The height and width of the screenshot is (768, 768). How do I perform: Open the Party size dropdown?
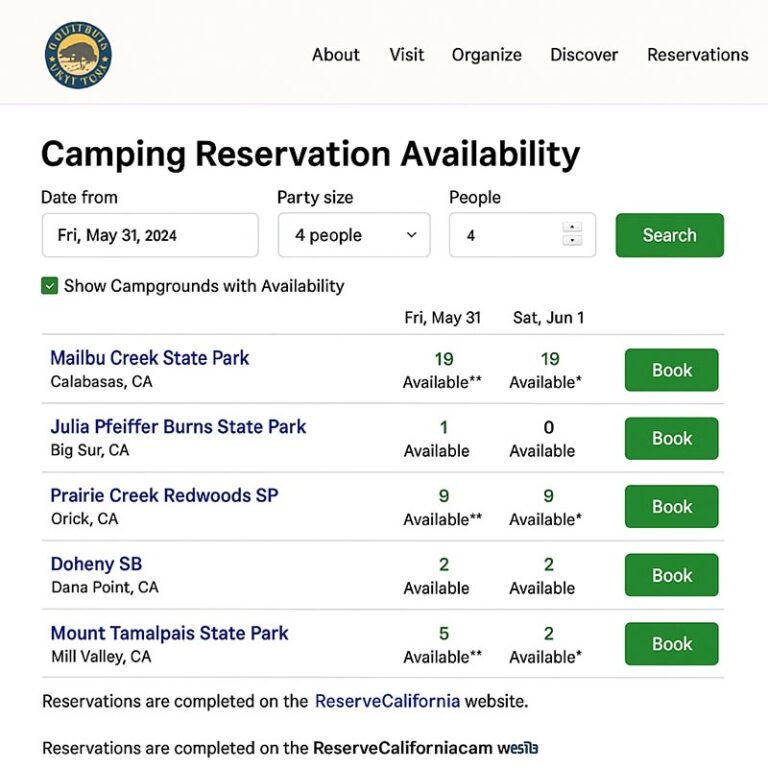pos(354,235)
